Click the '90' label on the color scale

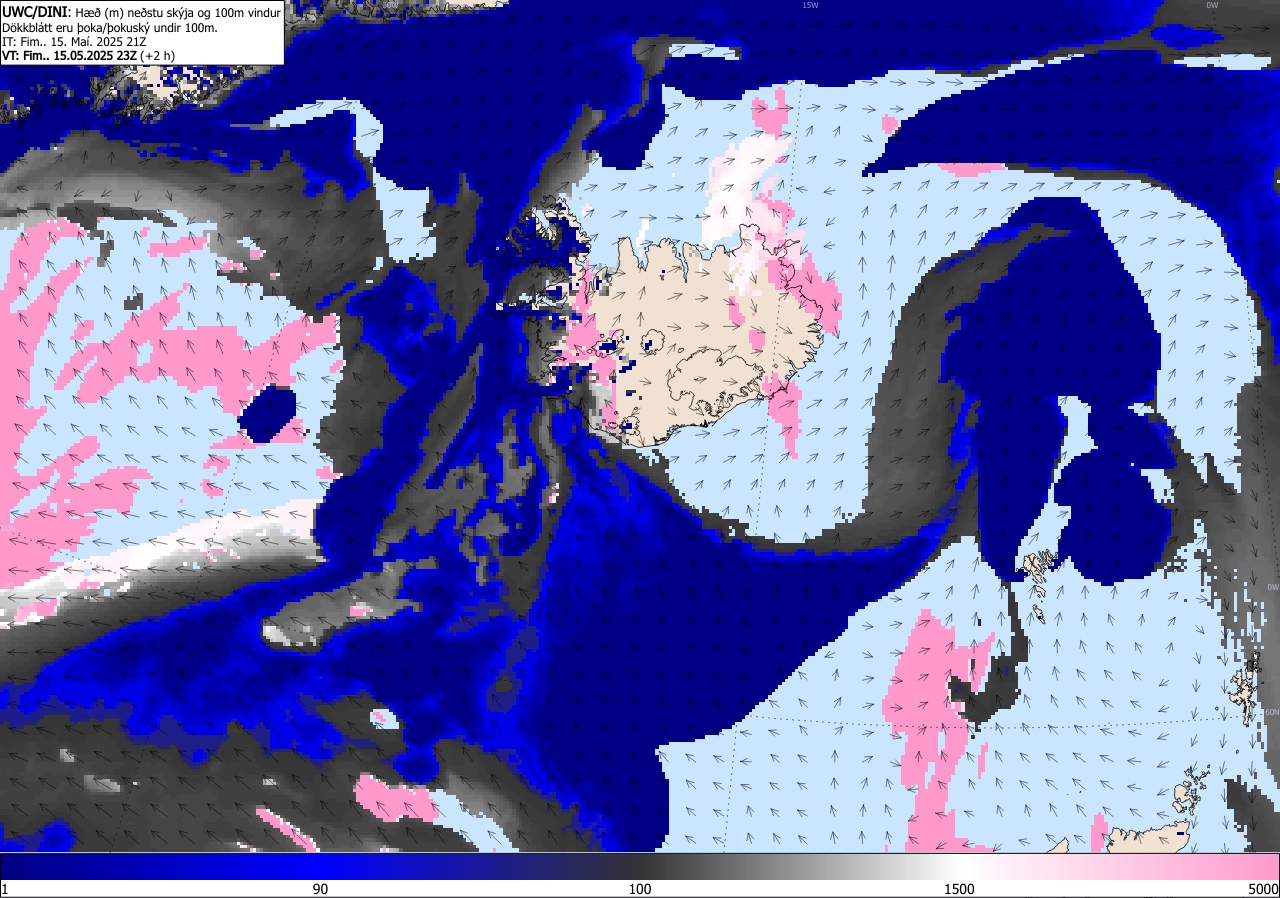pos(320,889)
